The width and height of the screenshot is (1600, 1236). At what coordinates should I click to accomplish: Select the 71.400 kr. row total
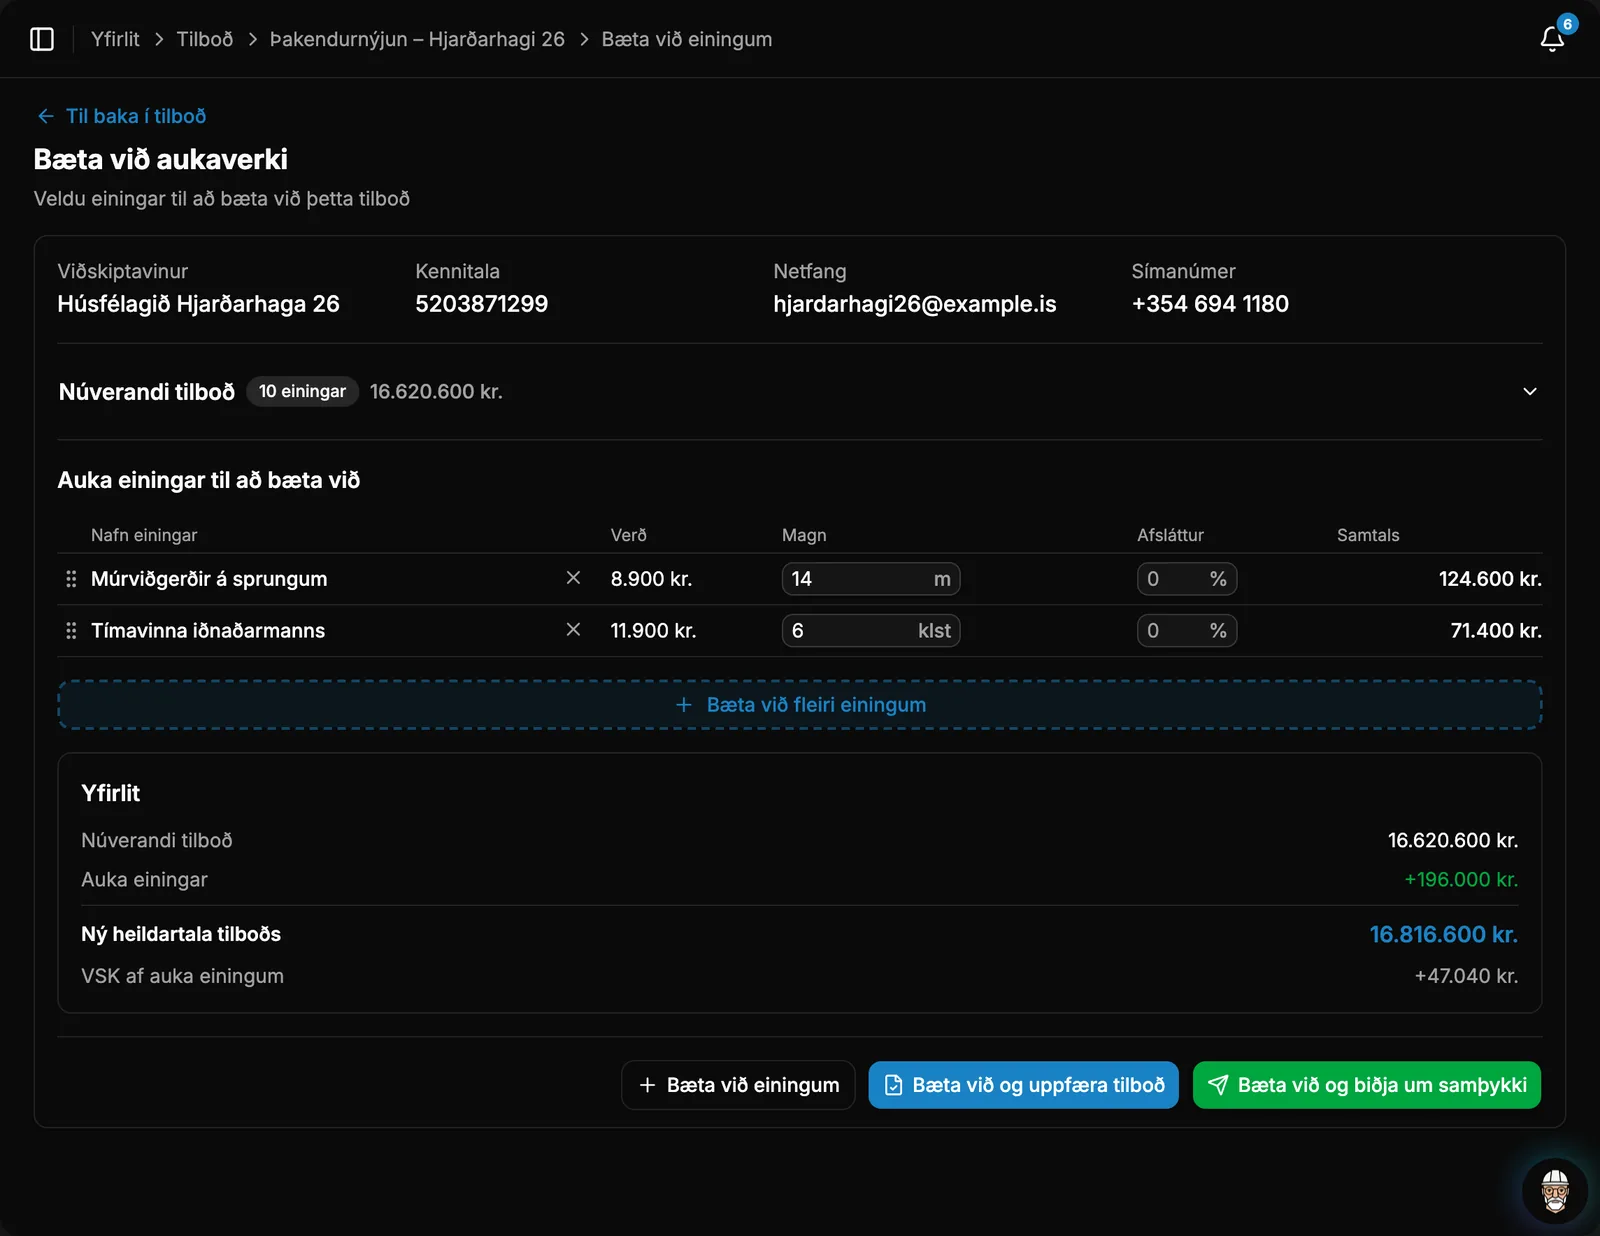(x=1496, y=631)
